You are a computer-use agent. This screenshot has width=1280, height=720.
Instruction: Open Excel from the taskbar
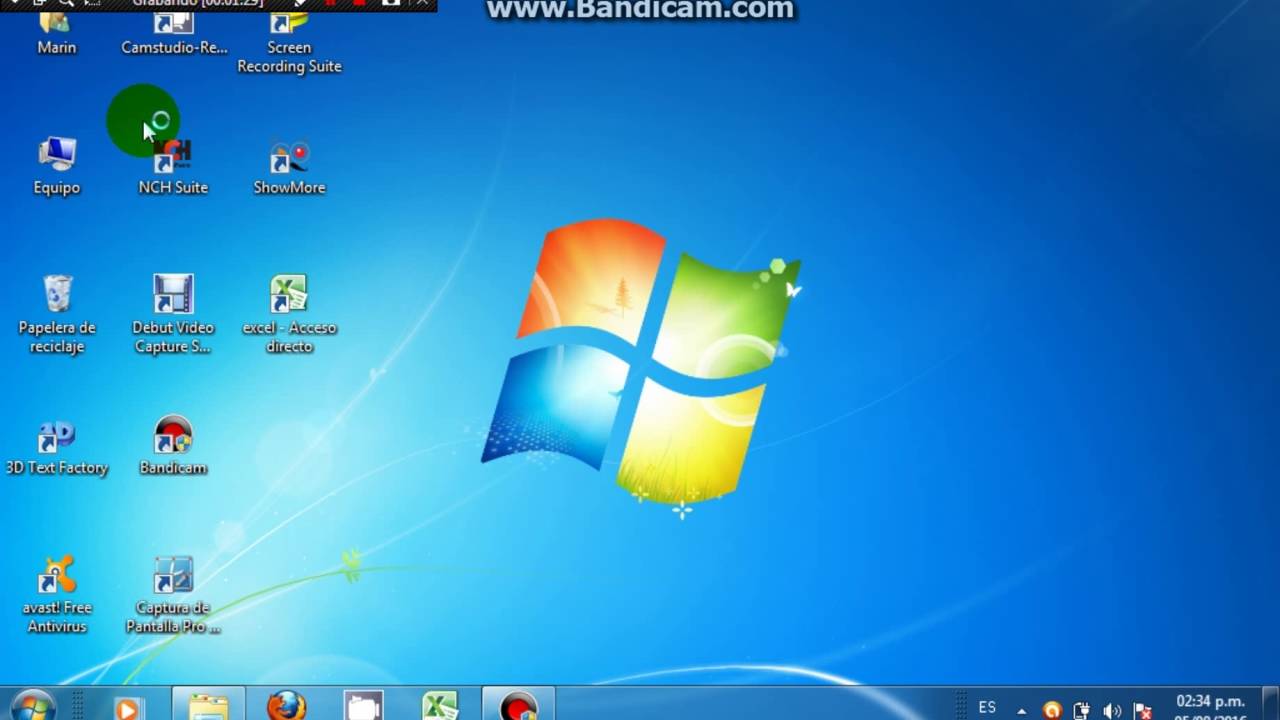(x=440, y=706)
